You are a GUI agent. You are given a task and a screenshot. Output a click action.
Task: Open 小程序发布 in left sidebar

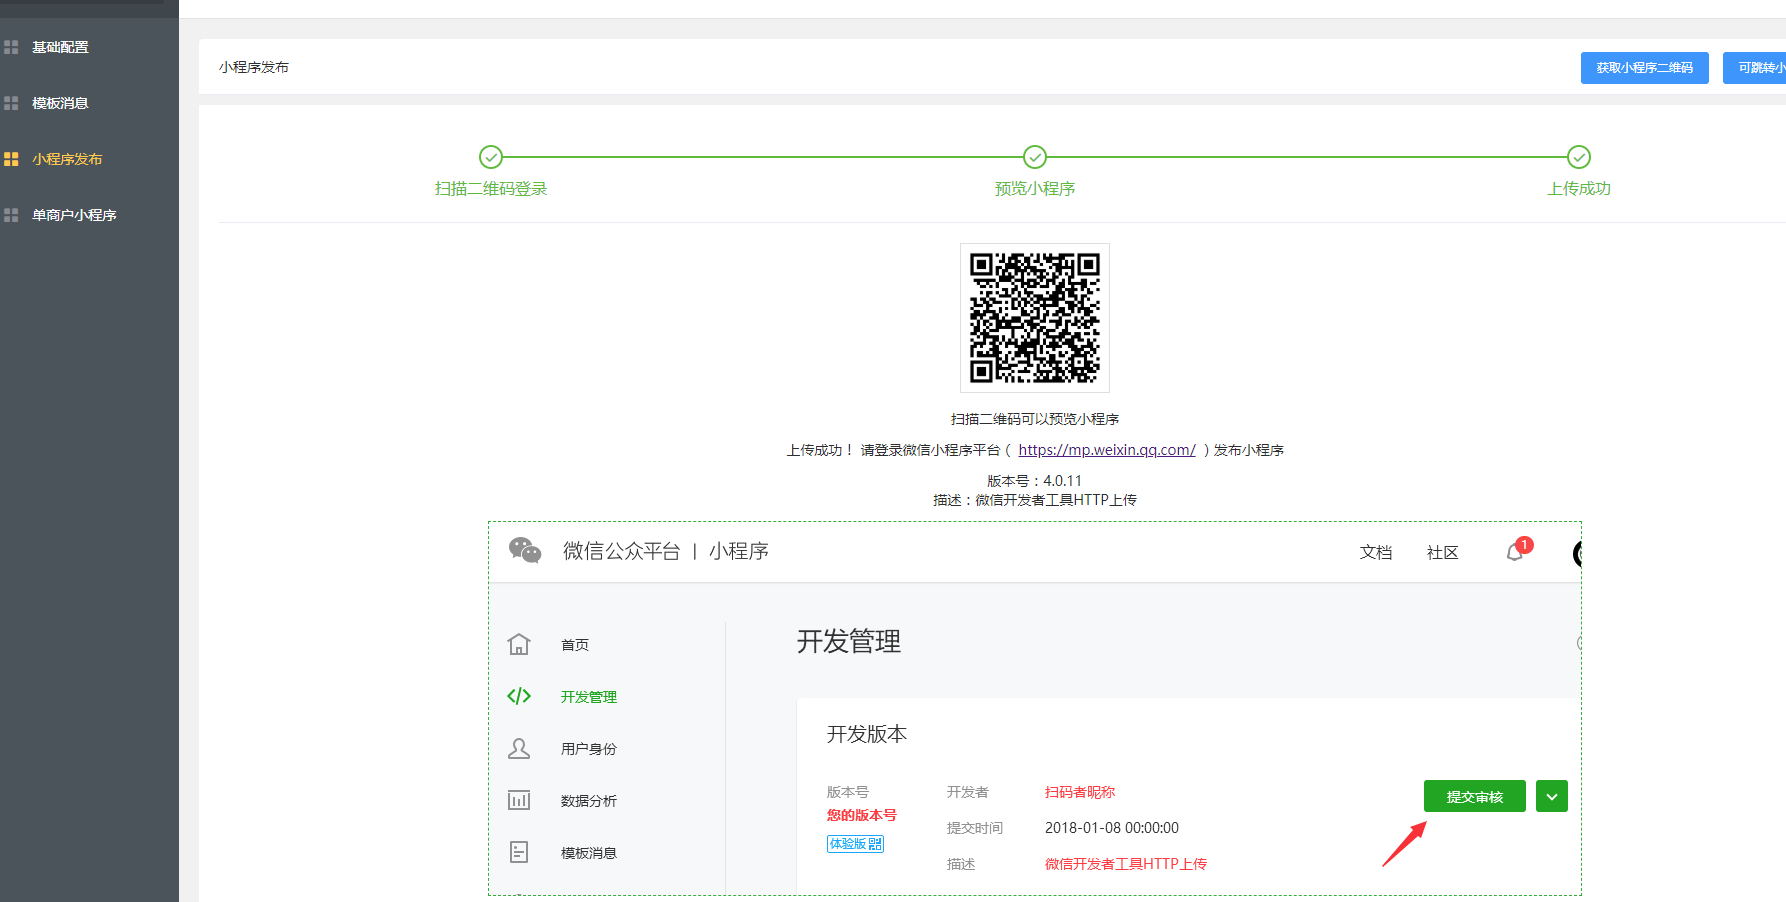66,159
